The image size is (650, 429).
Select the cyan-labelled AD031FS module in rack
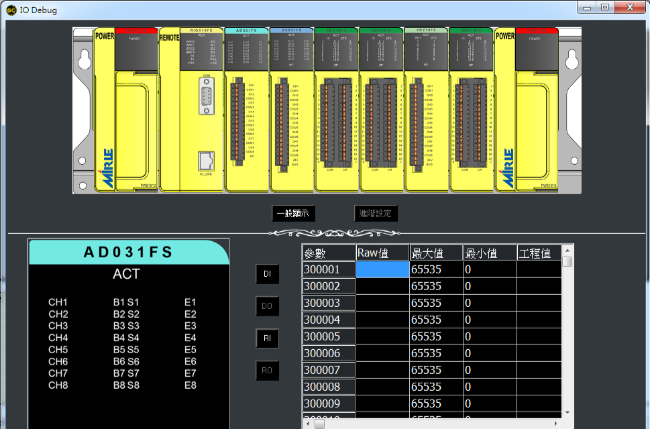point(246,108)
